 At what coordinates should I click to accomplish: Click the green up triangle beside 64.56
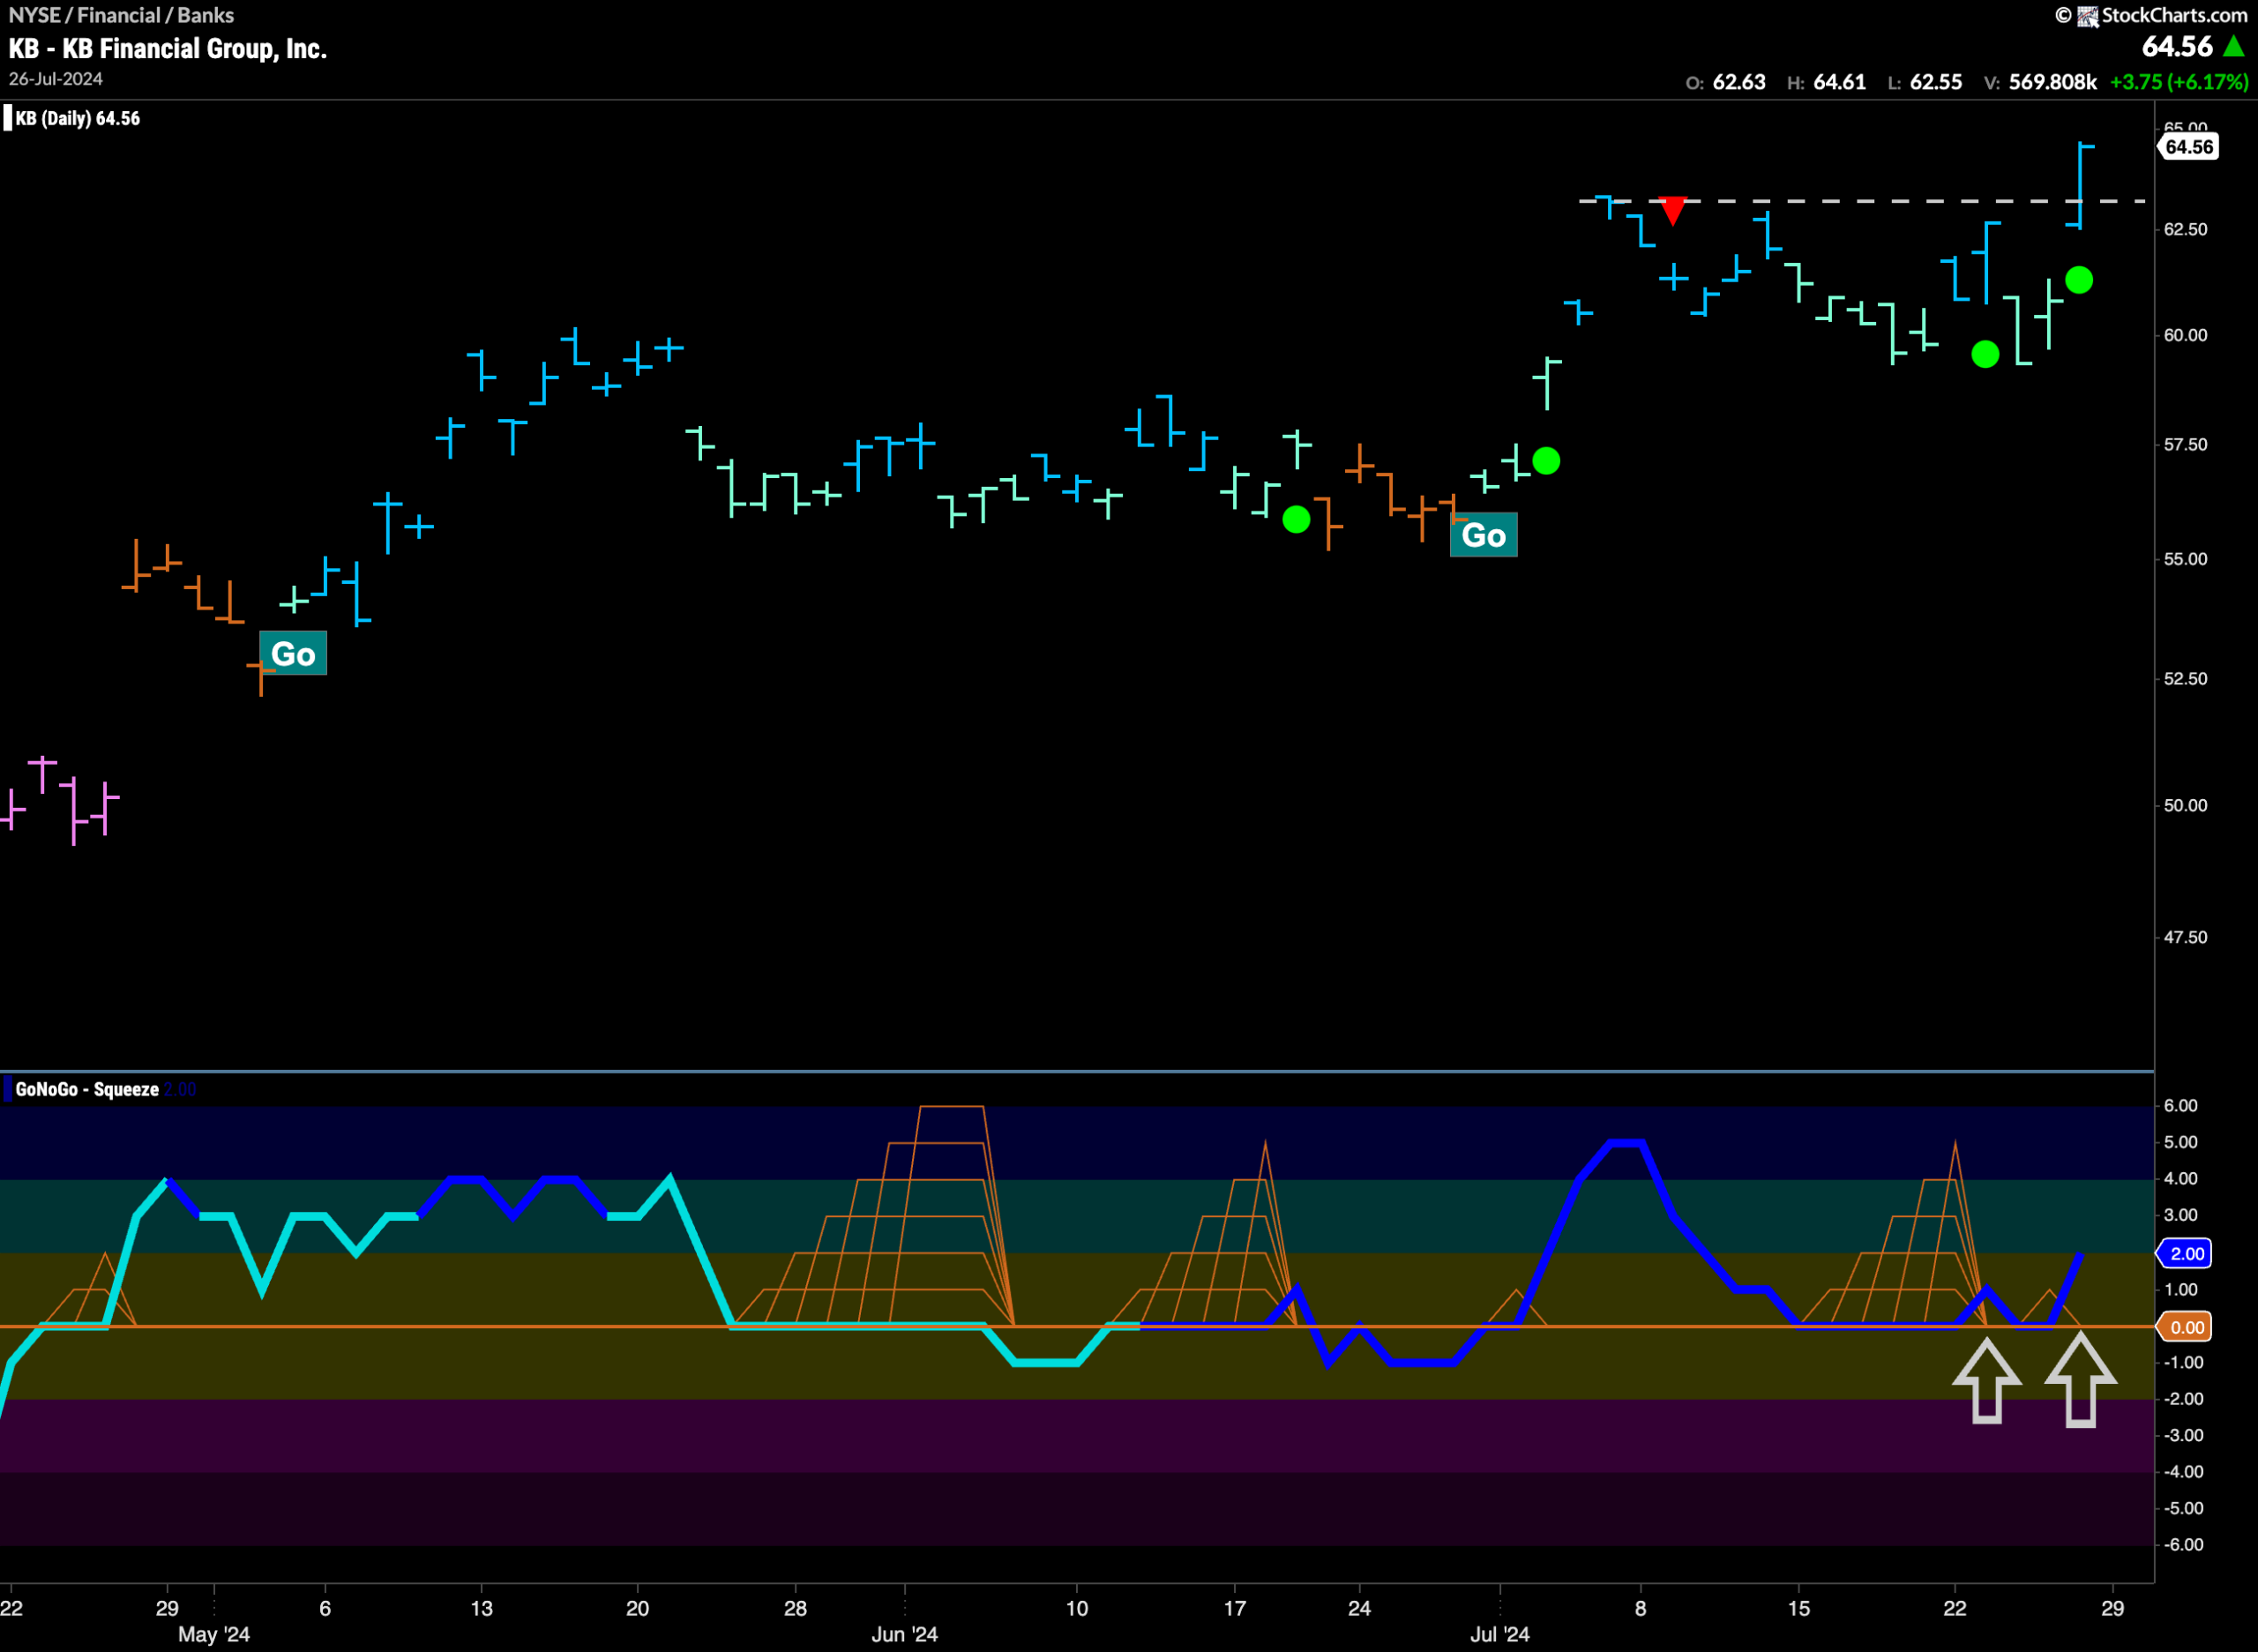click(2233, 46)
